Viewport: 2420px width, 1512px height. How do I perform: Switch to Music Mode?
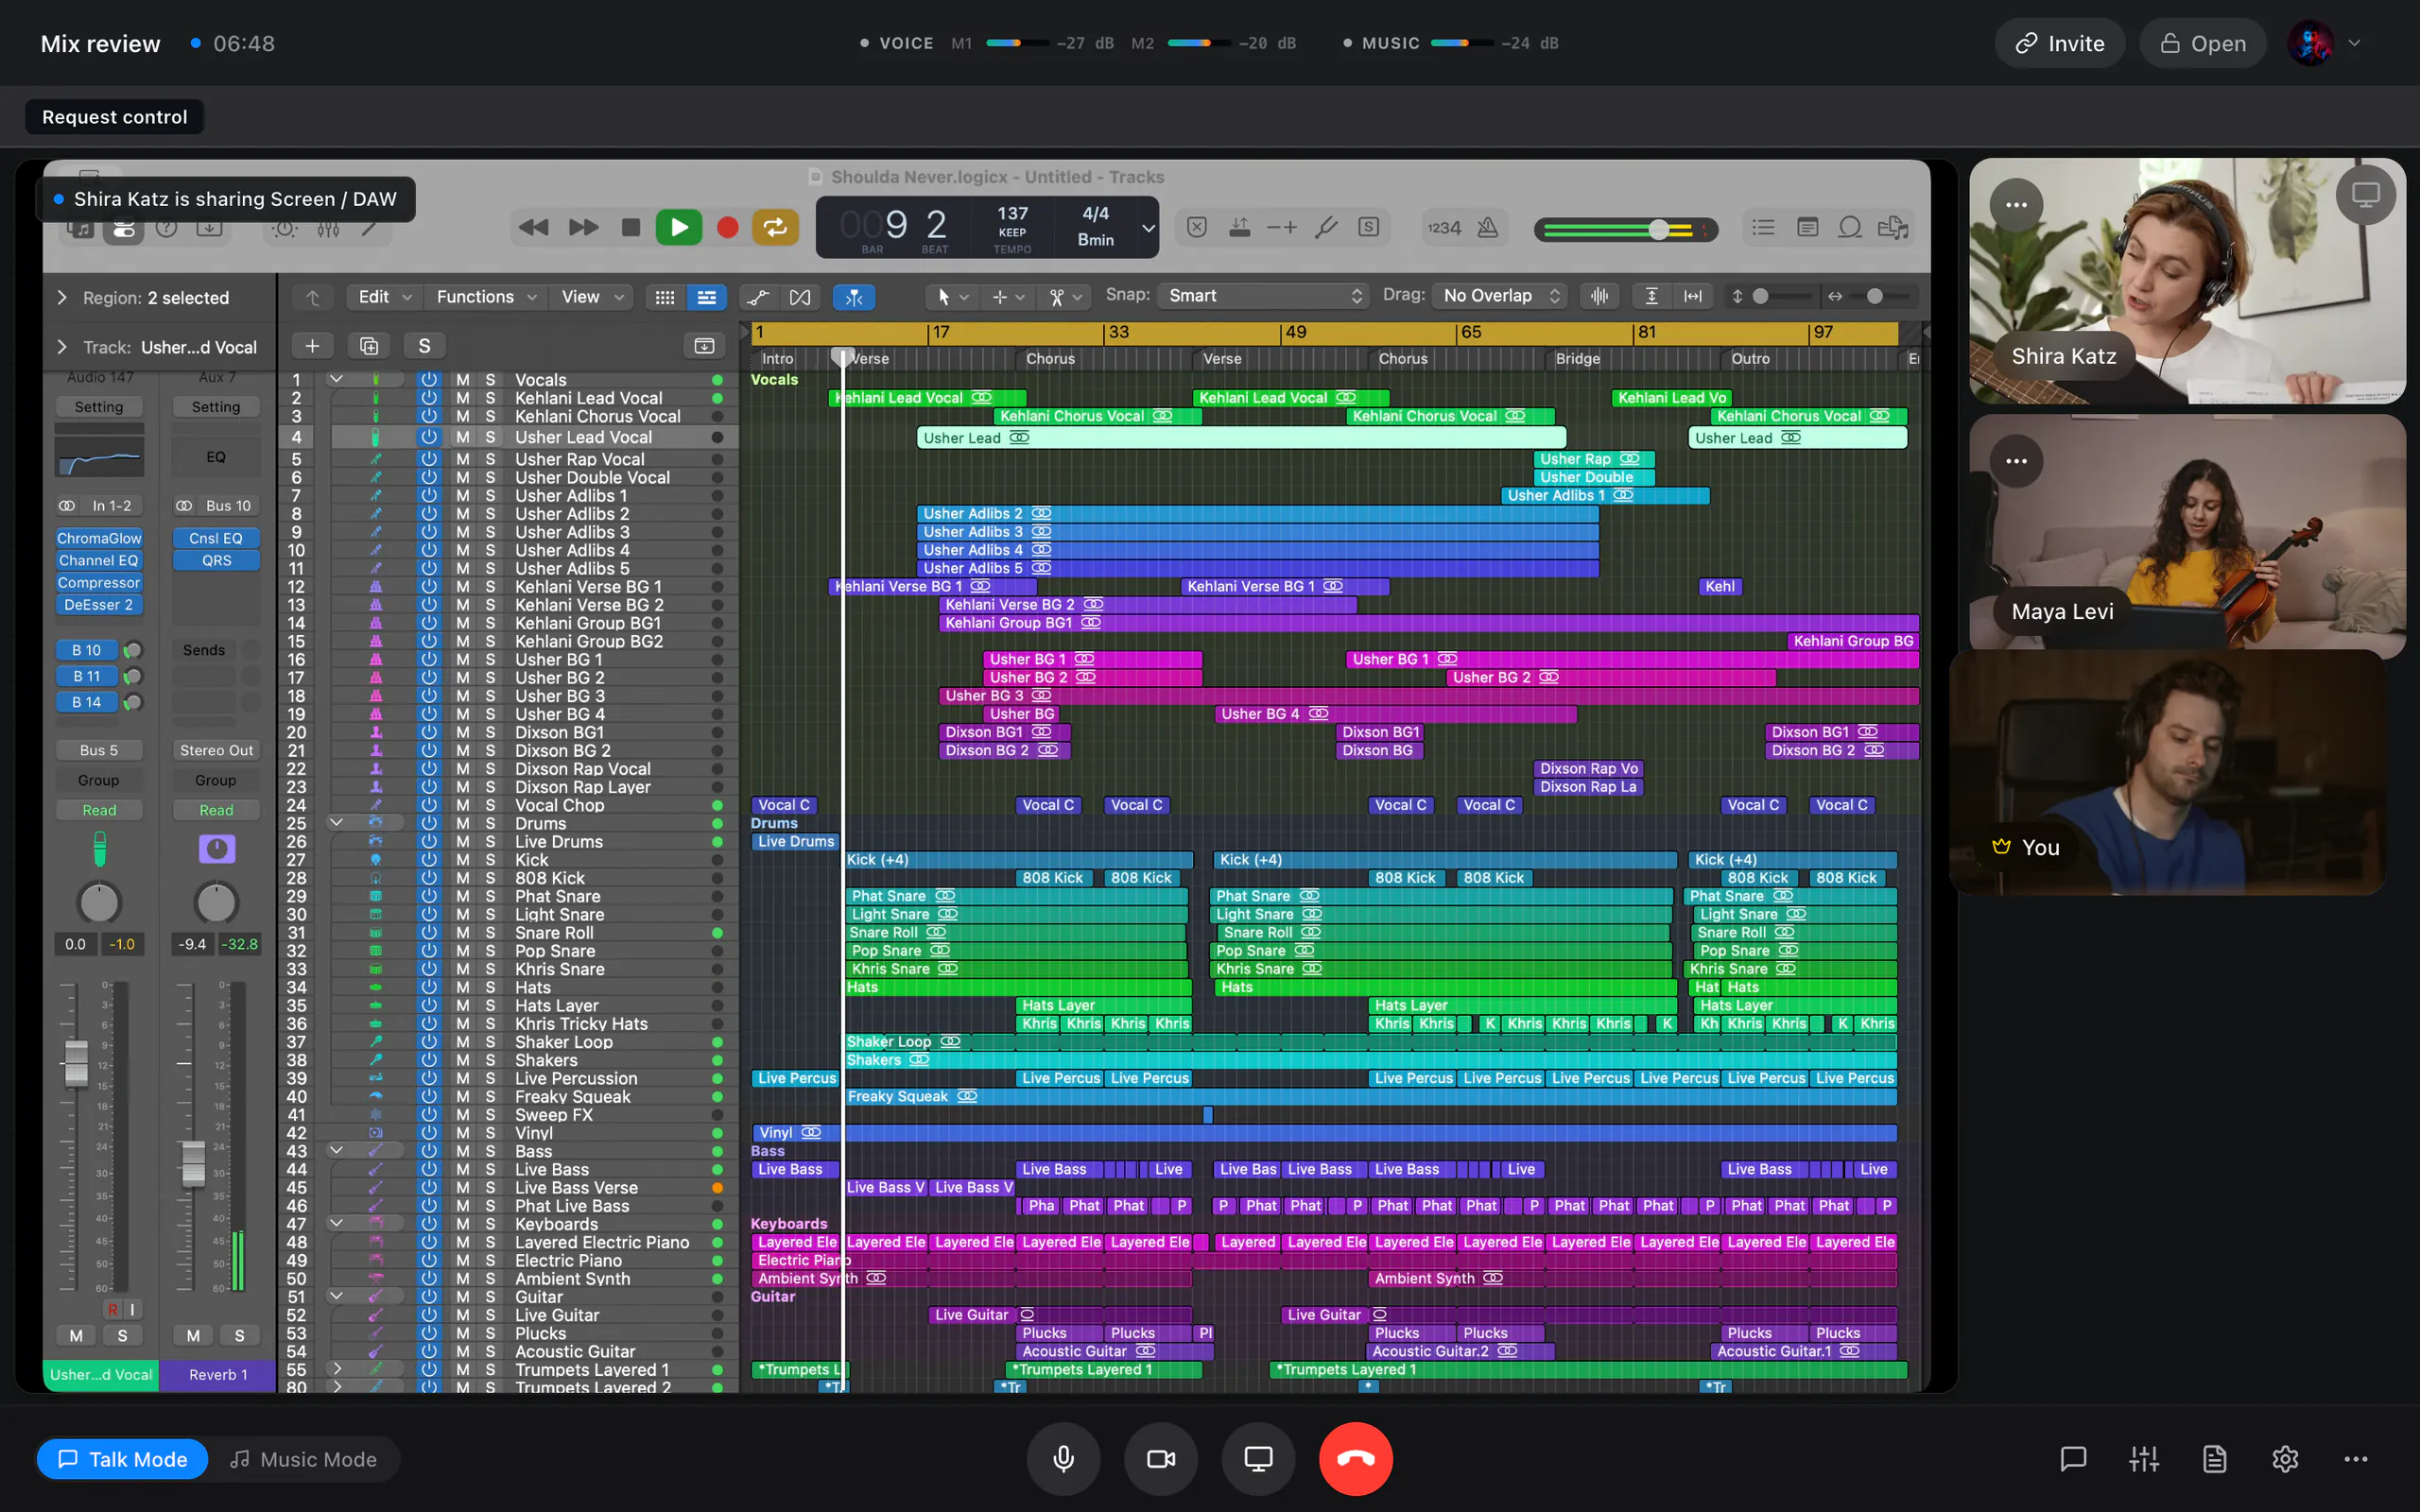pos(303,1459)
